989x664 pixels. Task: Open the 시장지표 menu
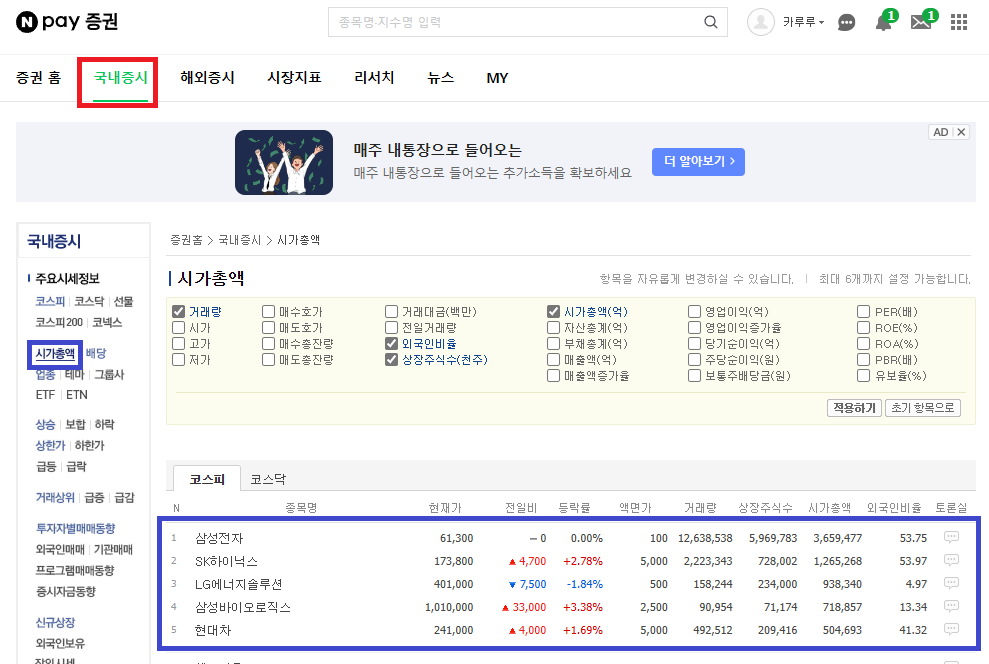pos(295,78)
